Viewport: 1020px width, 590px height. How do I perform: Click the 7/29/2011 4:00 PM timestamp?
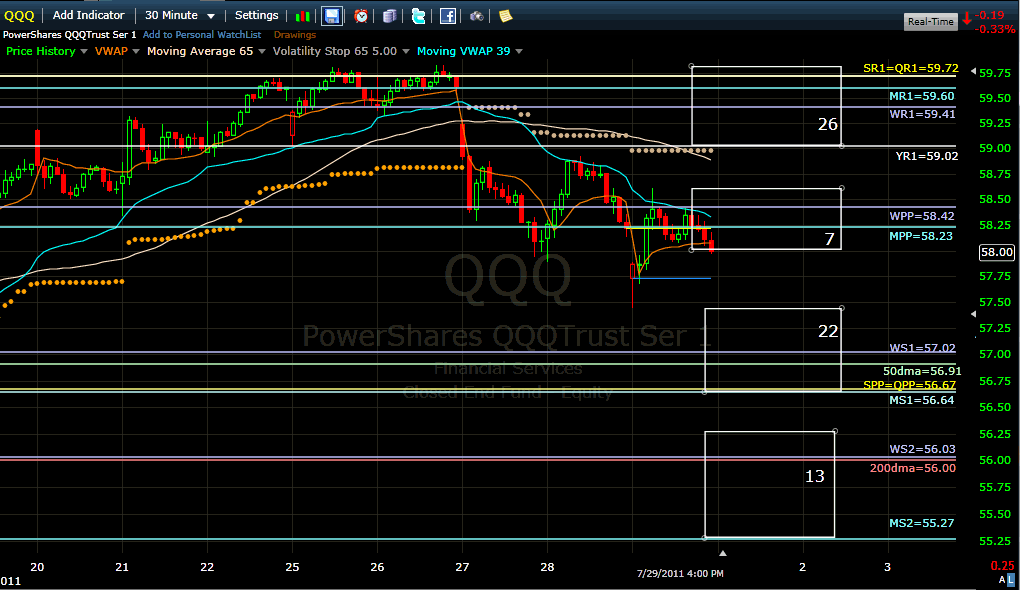680,574
